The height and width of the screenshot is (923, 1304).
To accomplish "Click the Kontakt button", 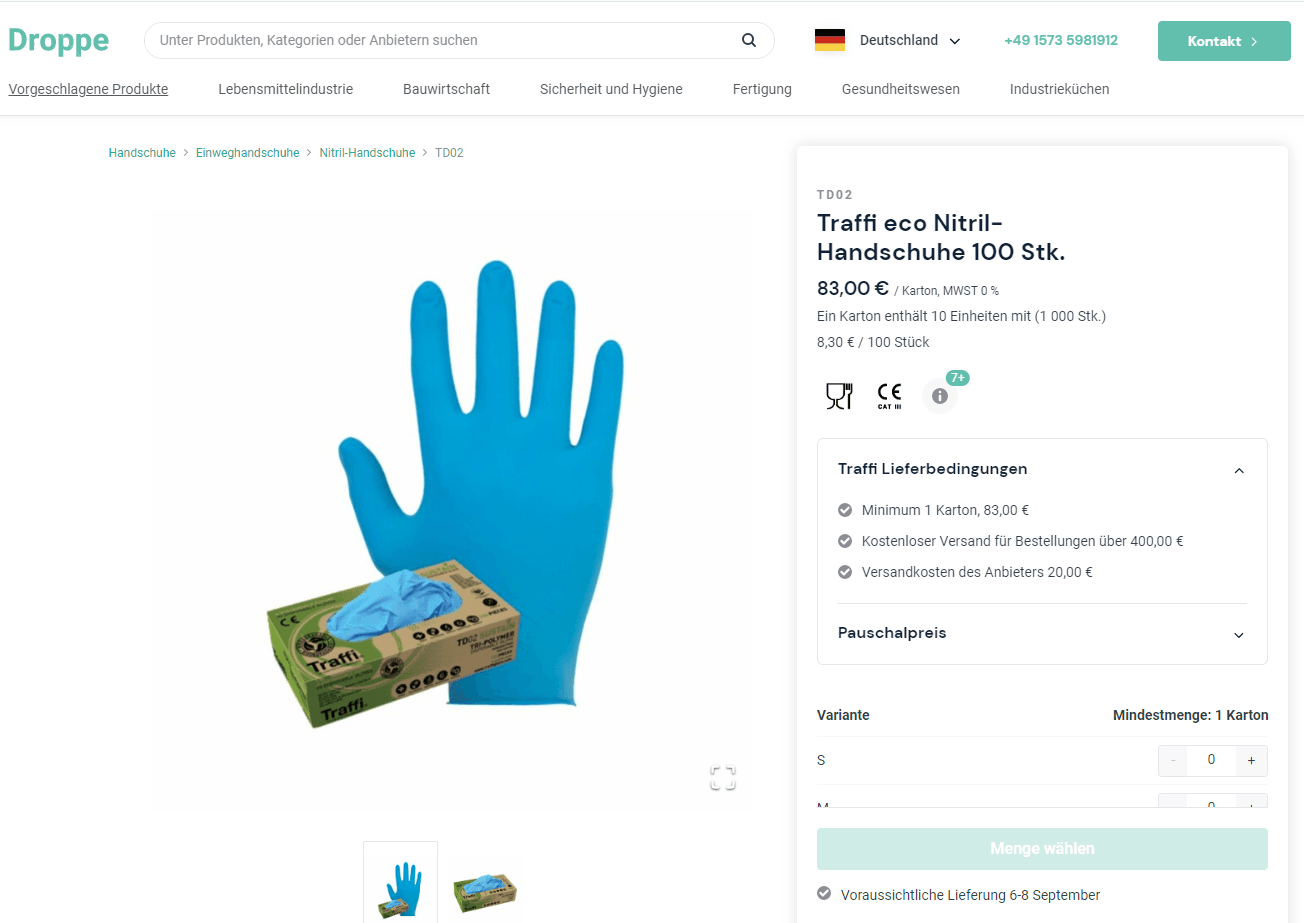I will coord(1224,41).
